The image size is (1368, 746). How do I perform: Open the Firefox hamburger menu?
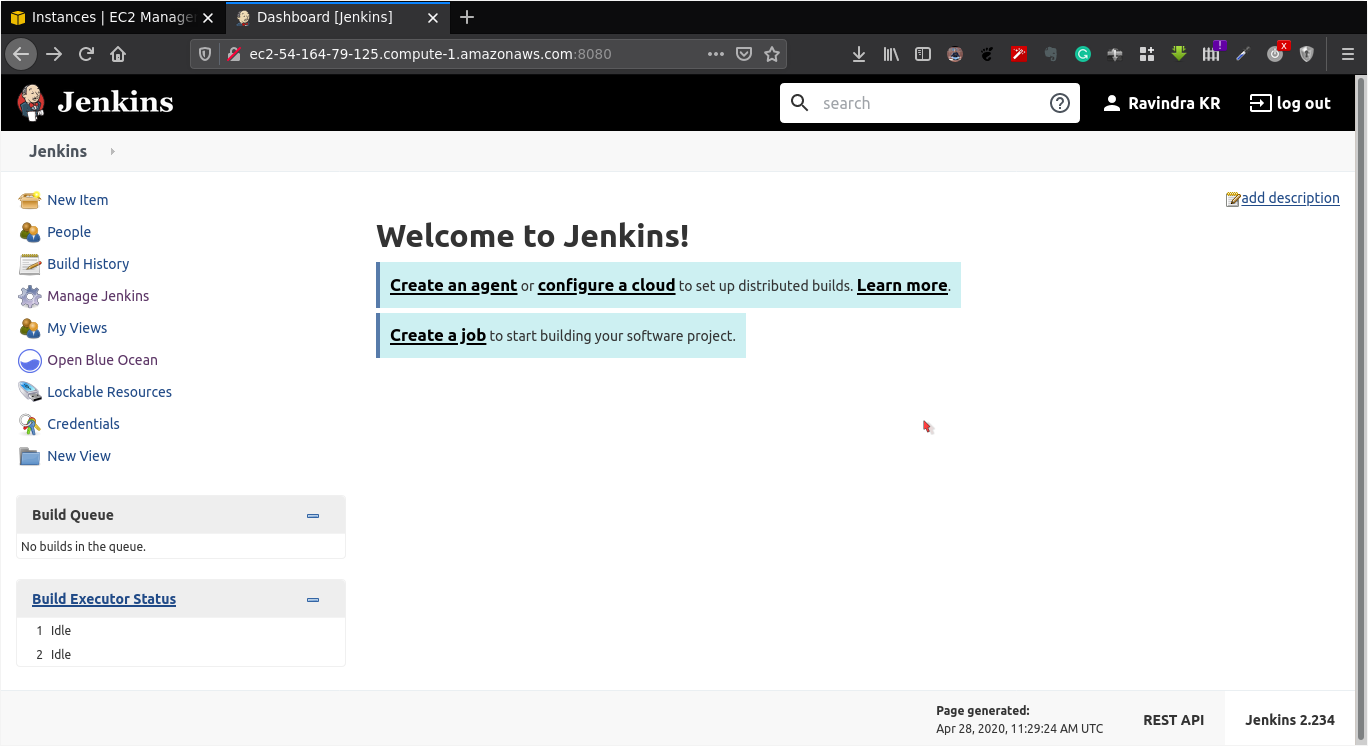pos(1347,54)
